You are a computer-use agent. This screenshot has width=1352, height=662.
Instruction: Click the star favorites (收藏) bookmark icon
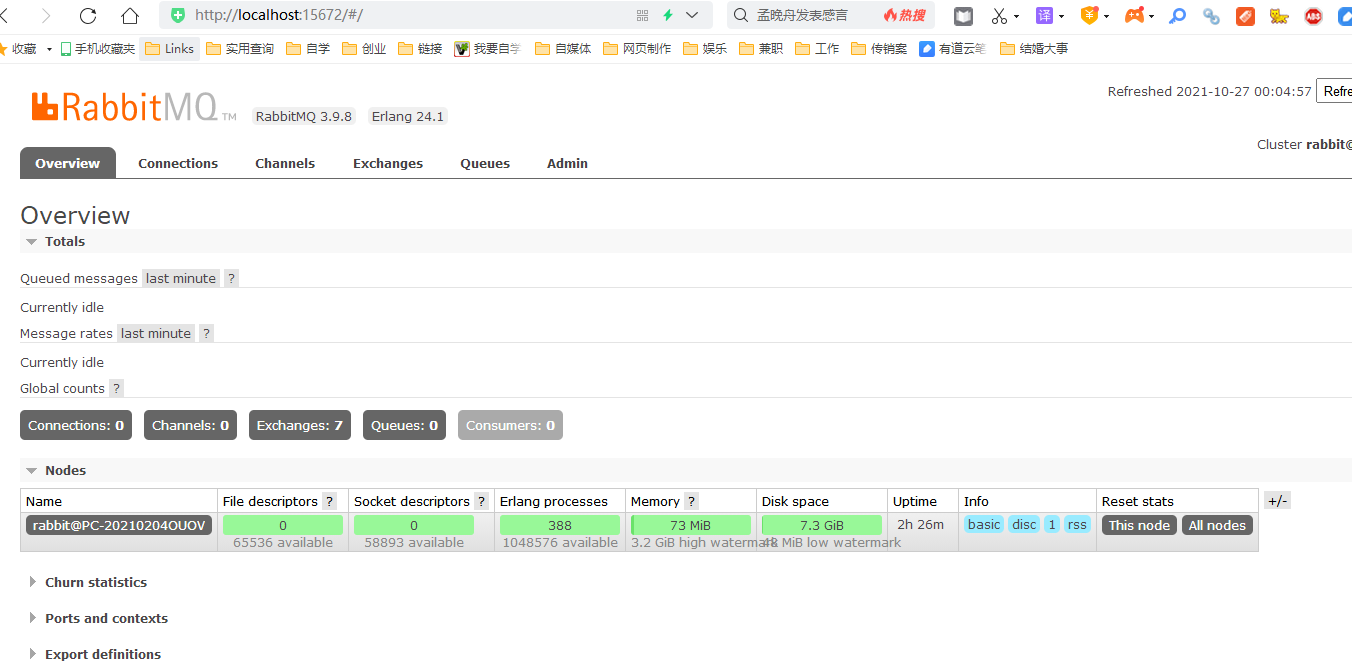(x=4, y=48)
